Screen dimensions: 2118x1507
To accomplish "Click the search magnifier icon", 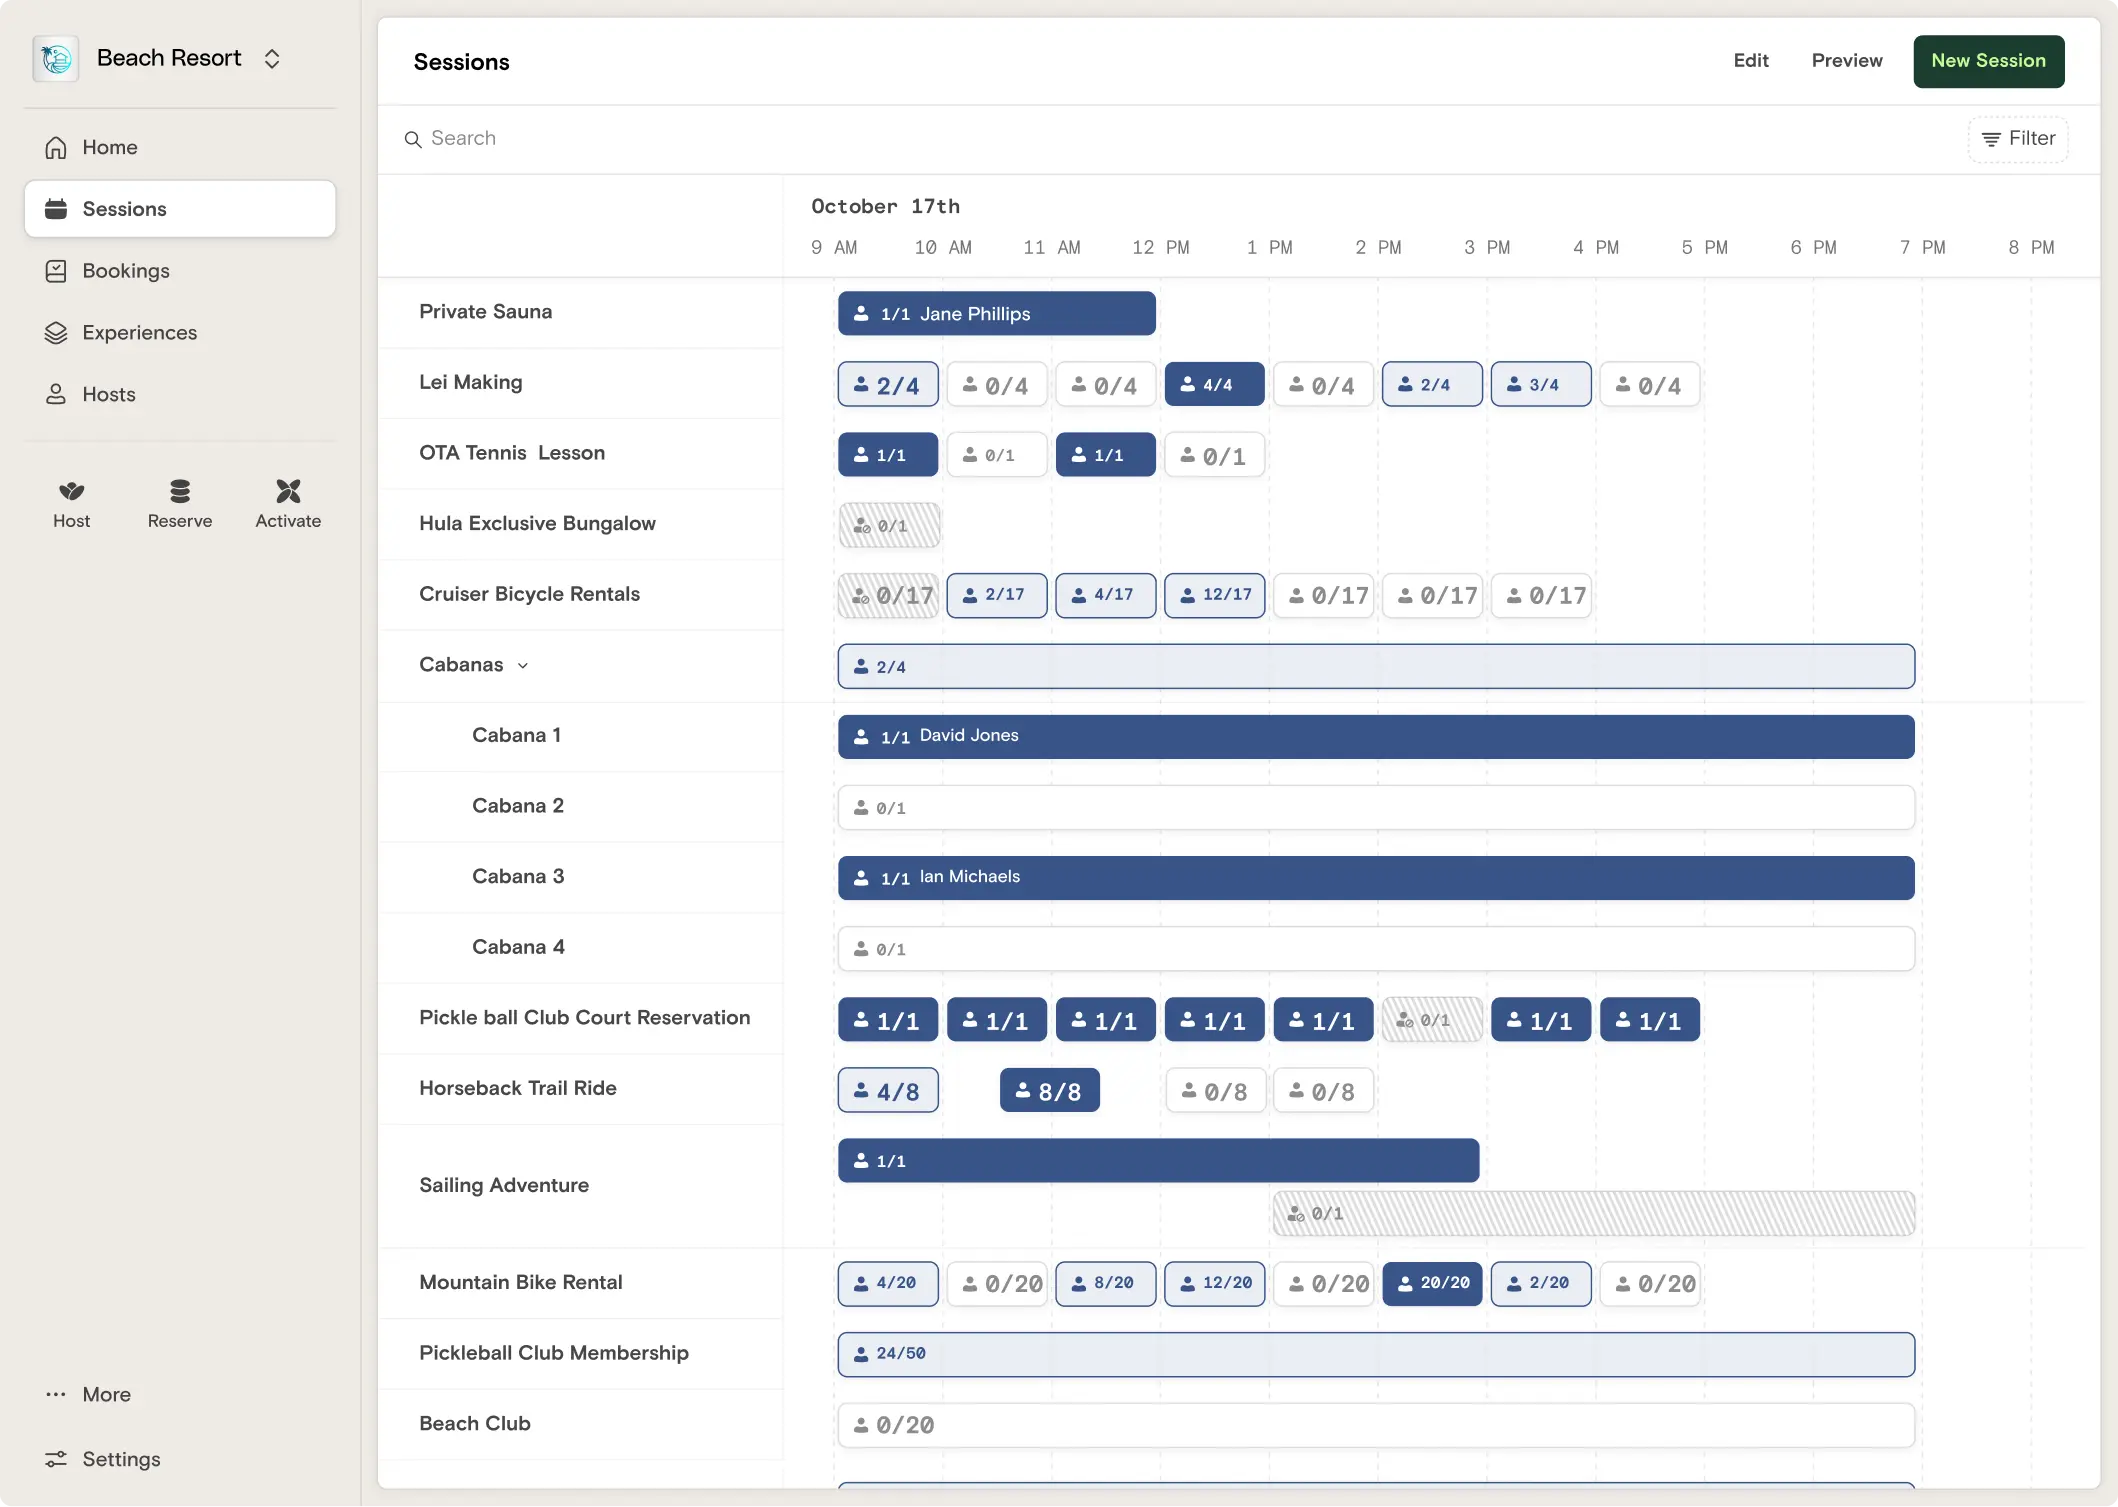I will coord(412,139).
